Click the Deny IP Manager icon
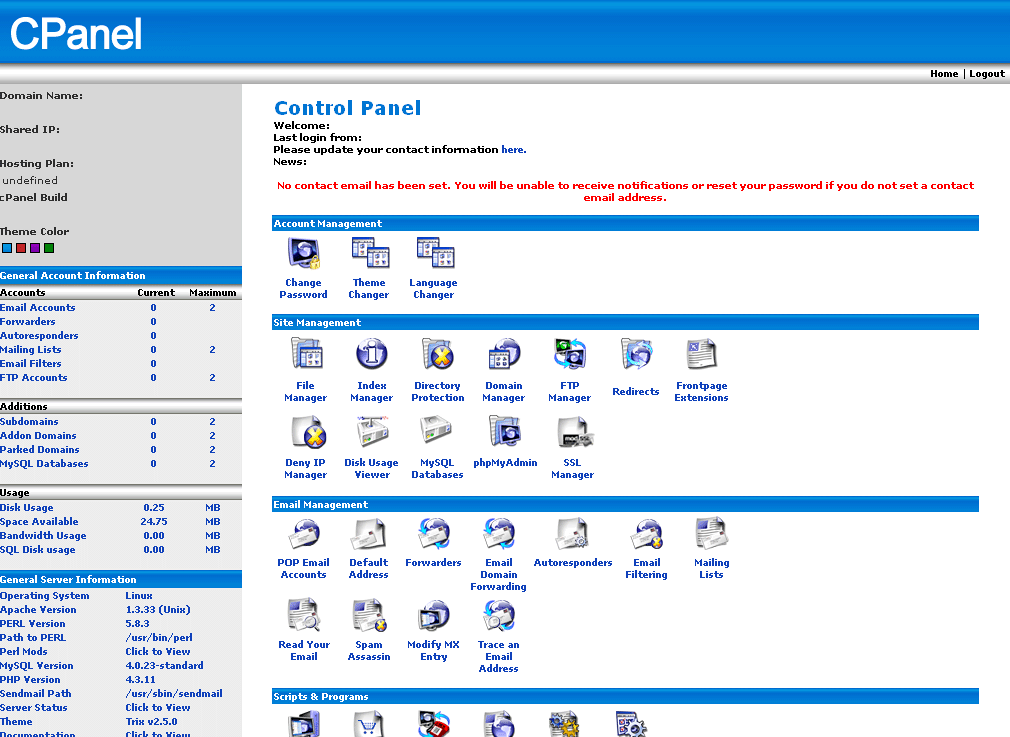Image resolution: width=1010 pixels, height=737 pixels. [305, 432]
